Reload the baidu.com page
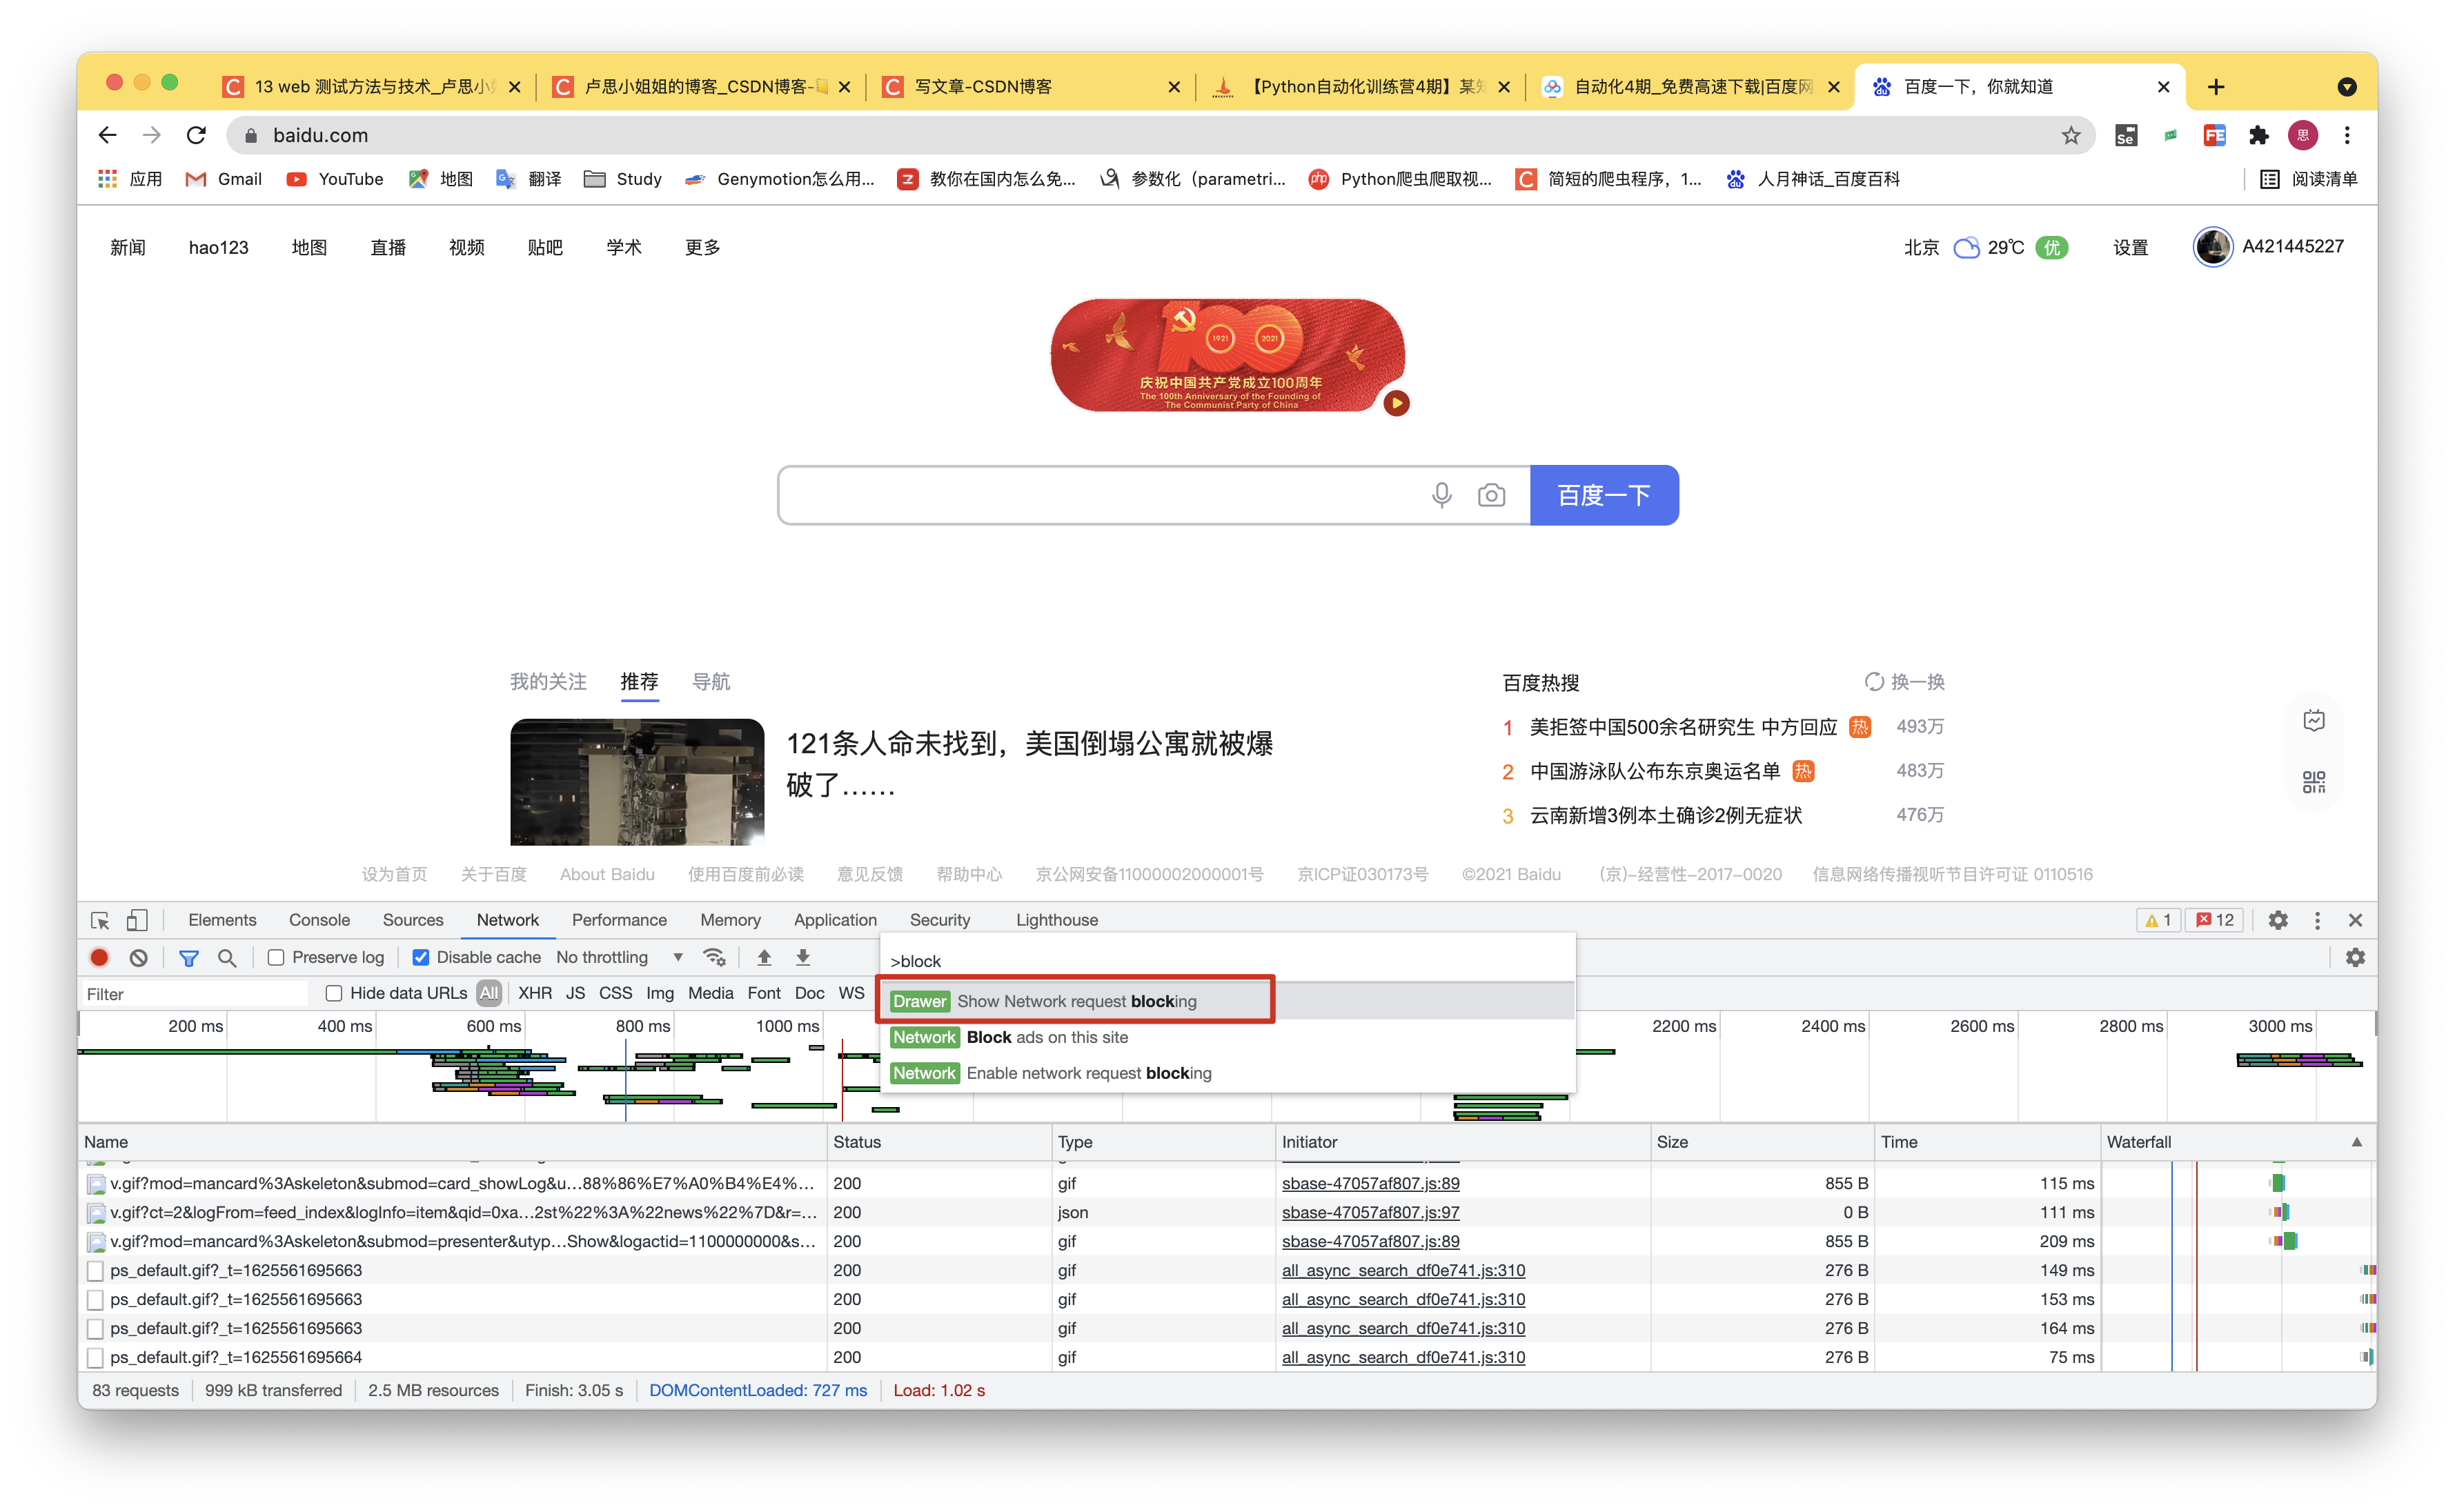The width and height of the screenshot is (2455, 1512). pos(196,135)
